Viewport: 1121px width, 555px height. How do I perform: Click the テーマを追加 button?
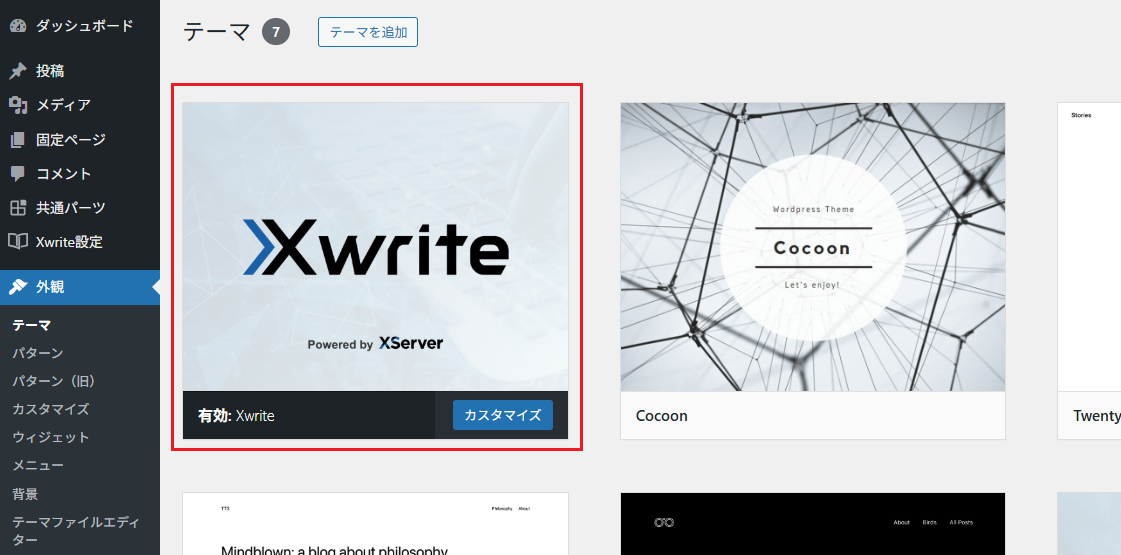pyautogui.click(x=368, y=32)
